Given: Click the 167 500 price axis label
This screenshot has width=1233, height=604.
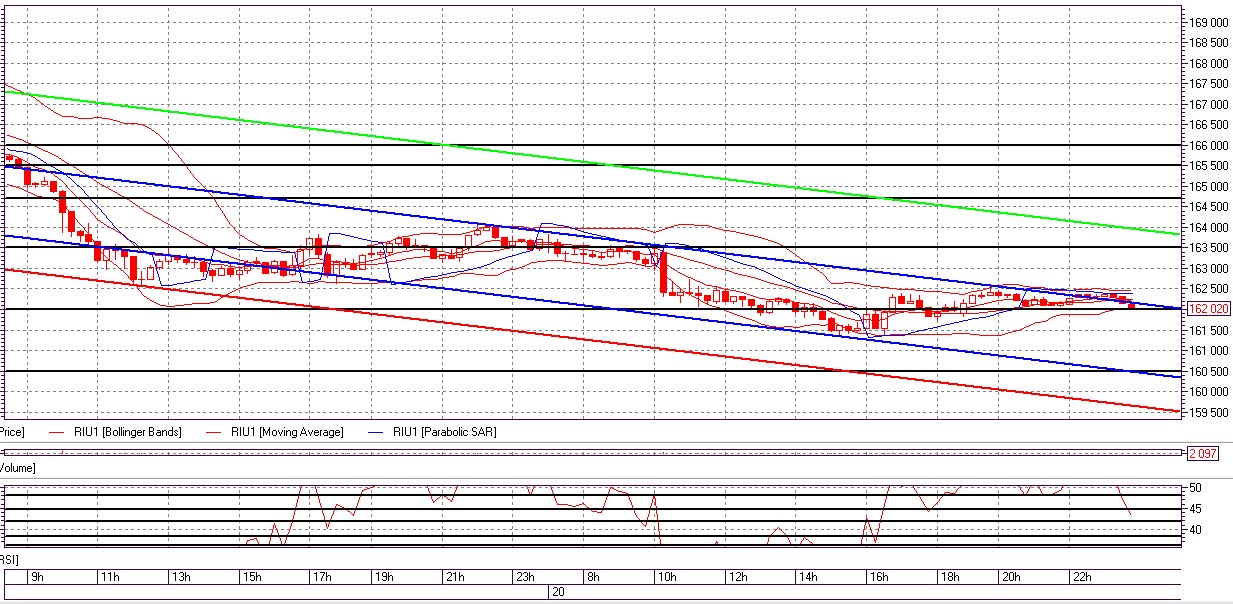Looking at the screenshot, I should 1210,84.
